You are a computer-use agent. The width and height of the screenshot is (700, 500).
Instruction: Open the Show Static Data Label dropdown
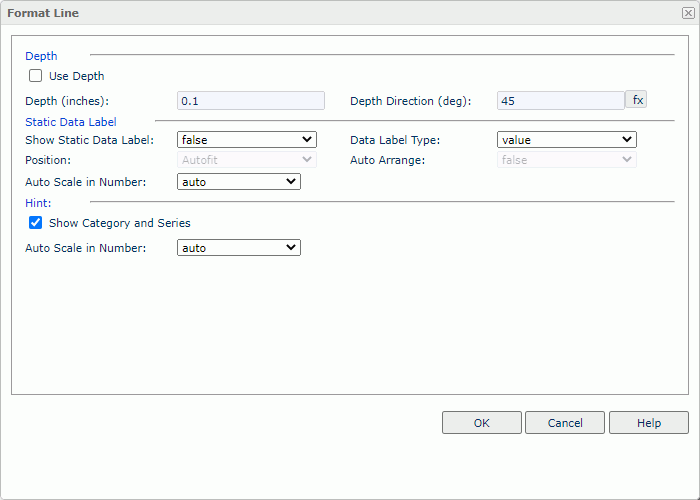click(246, 140)
